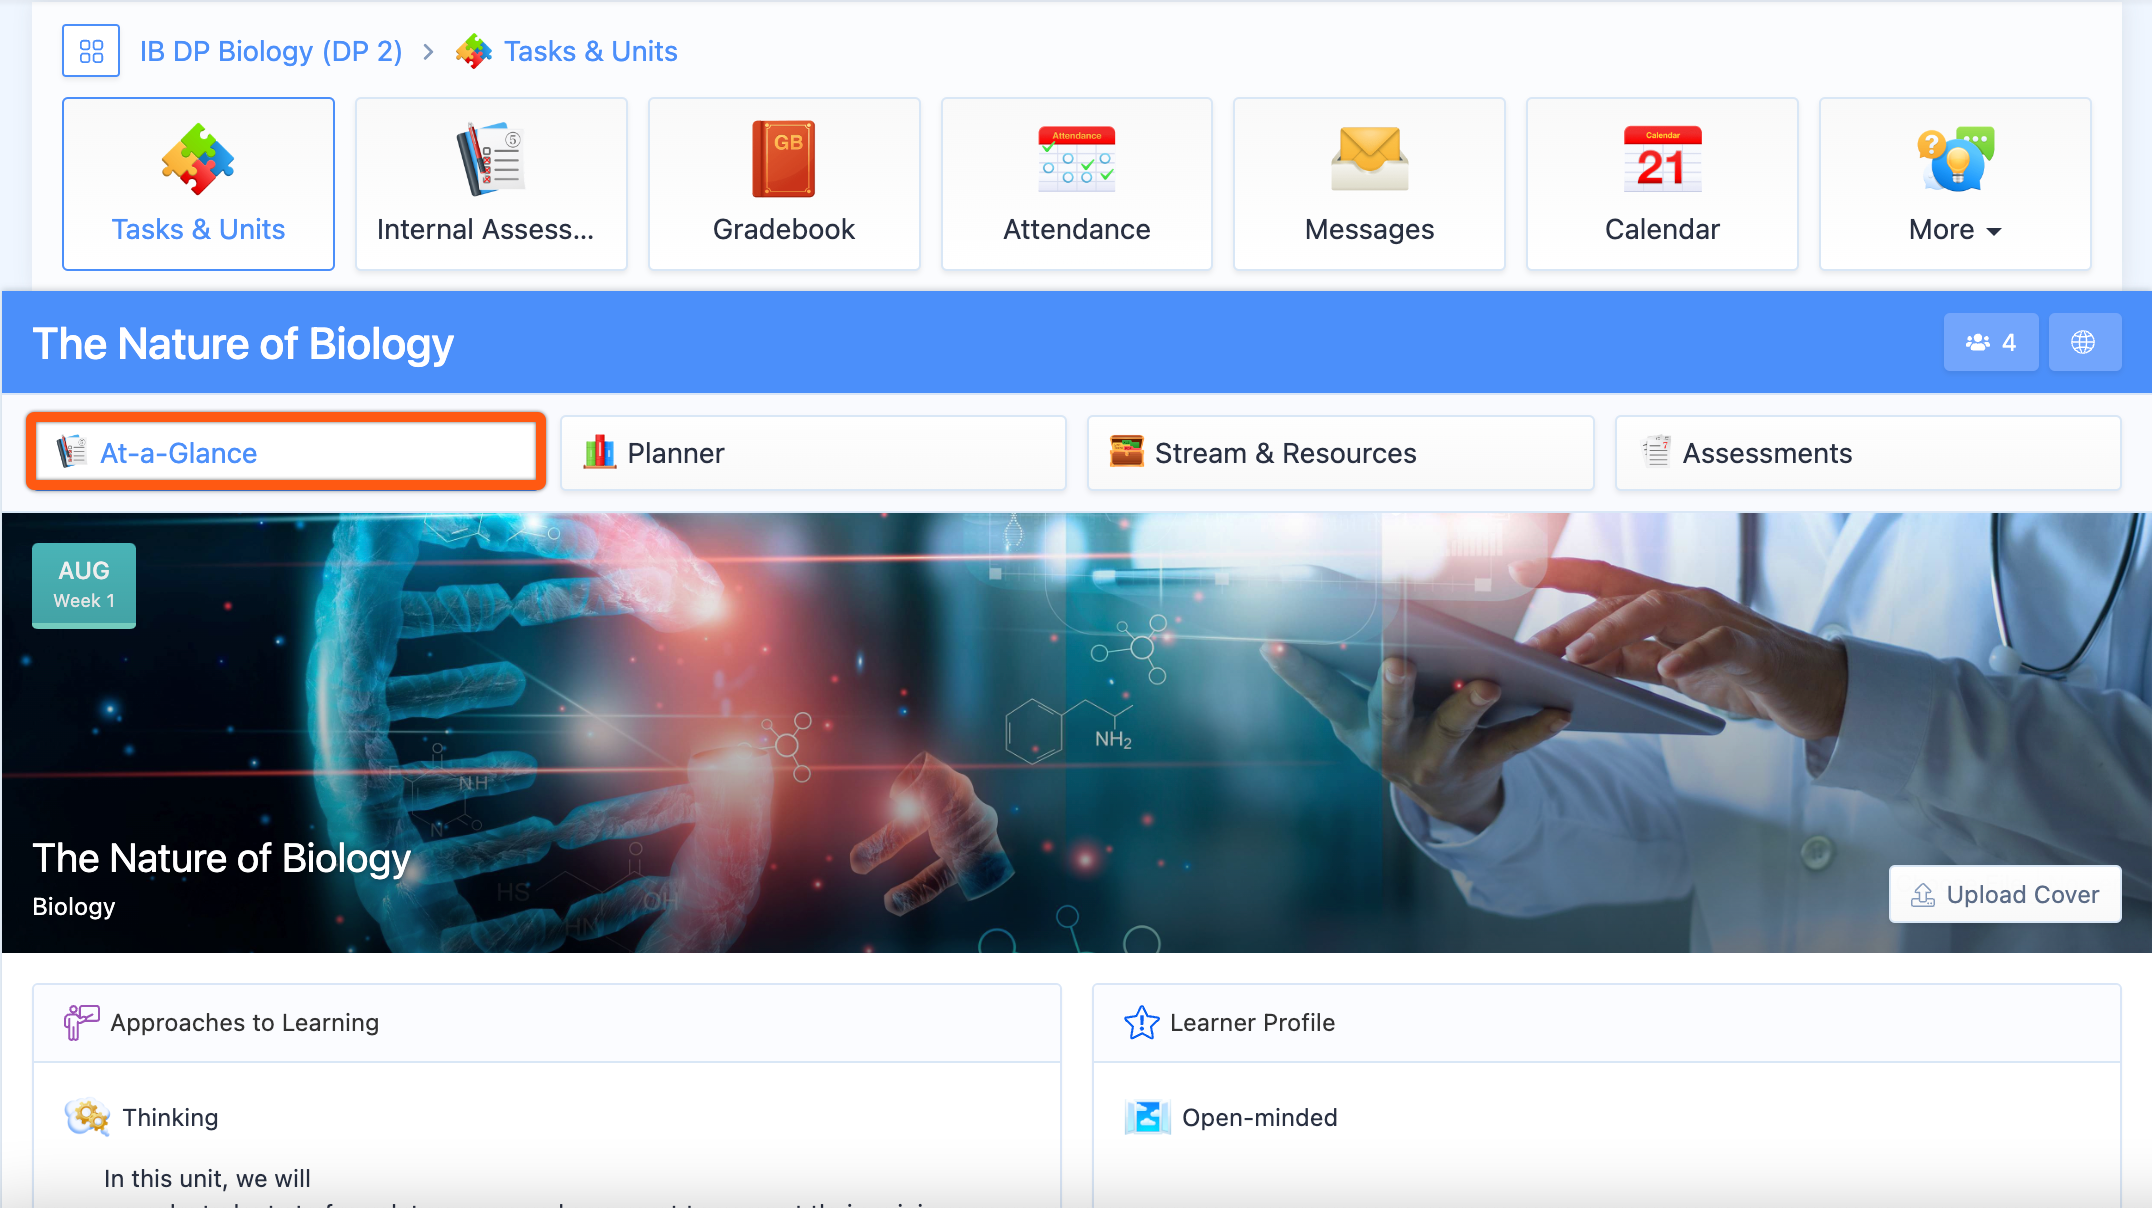Screen dimensions: 2152x1208
Task: Open the Attendance tile
Action: click(x=1077, y=184)
